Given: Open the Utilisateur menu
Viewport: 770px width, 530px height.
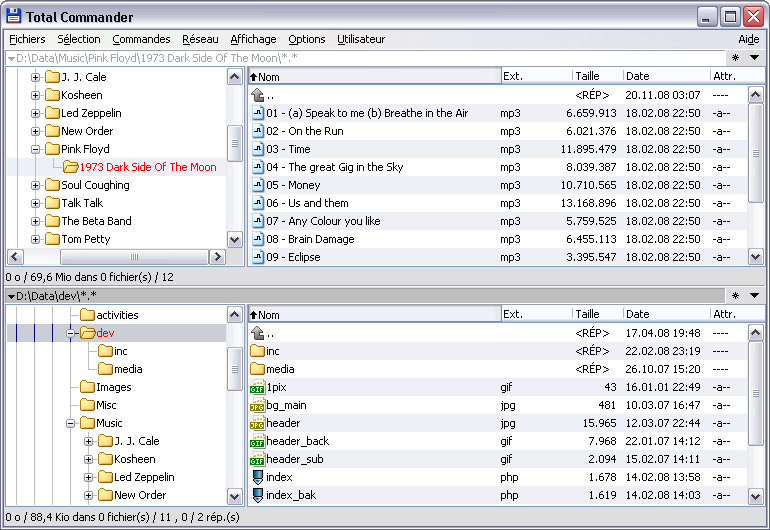Looking at the screenshot, I should pyautogui.click(x=361, y=39).
